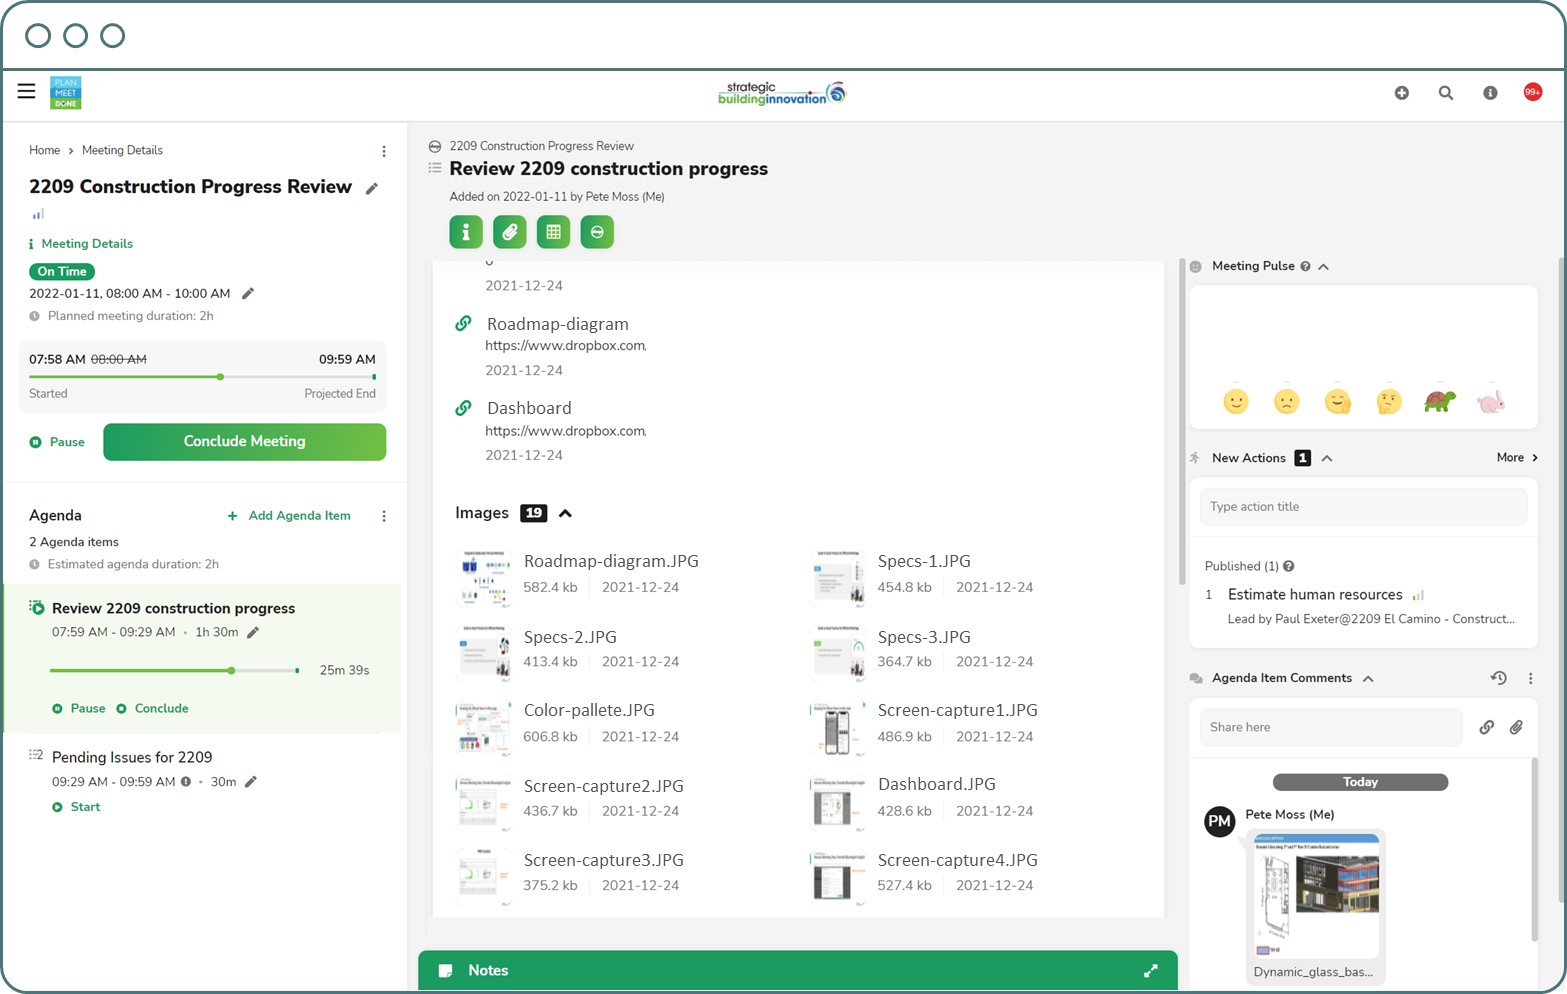
Task: Open the Agenda three-dot options menu
Action: pos(384,516)
